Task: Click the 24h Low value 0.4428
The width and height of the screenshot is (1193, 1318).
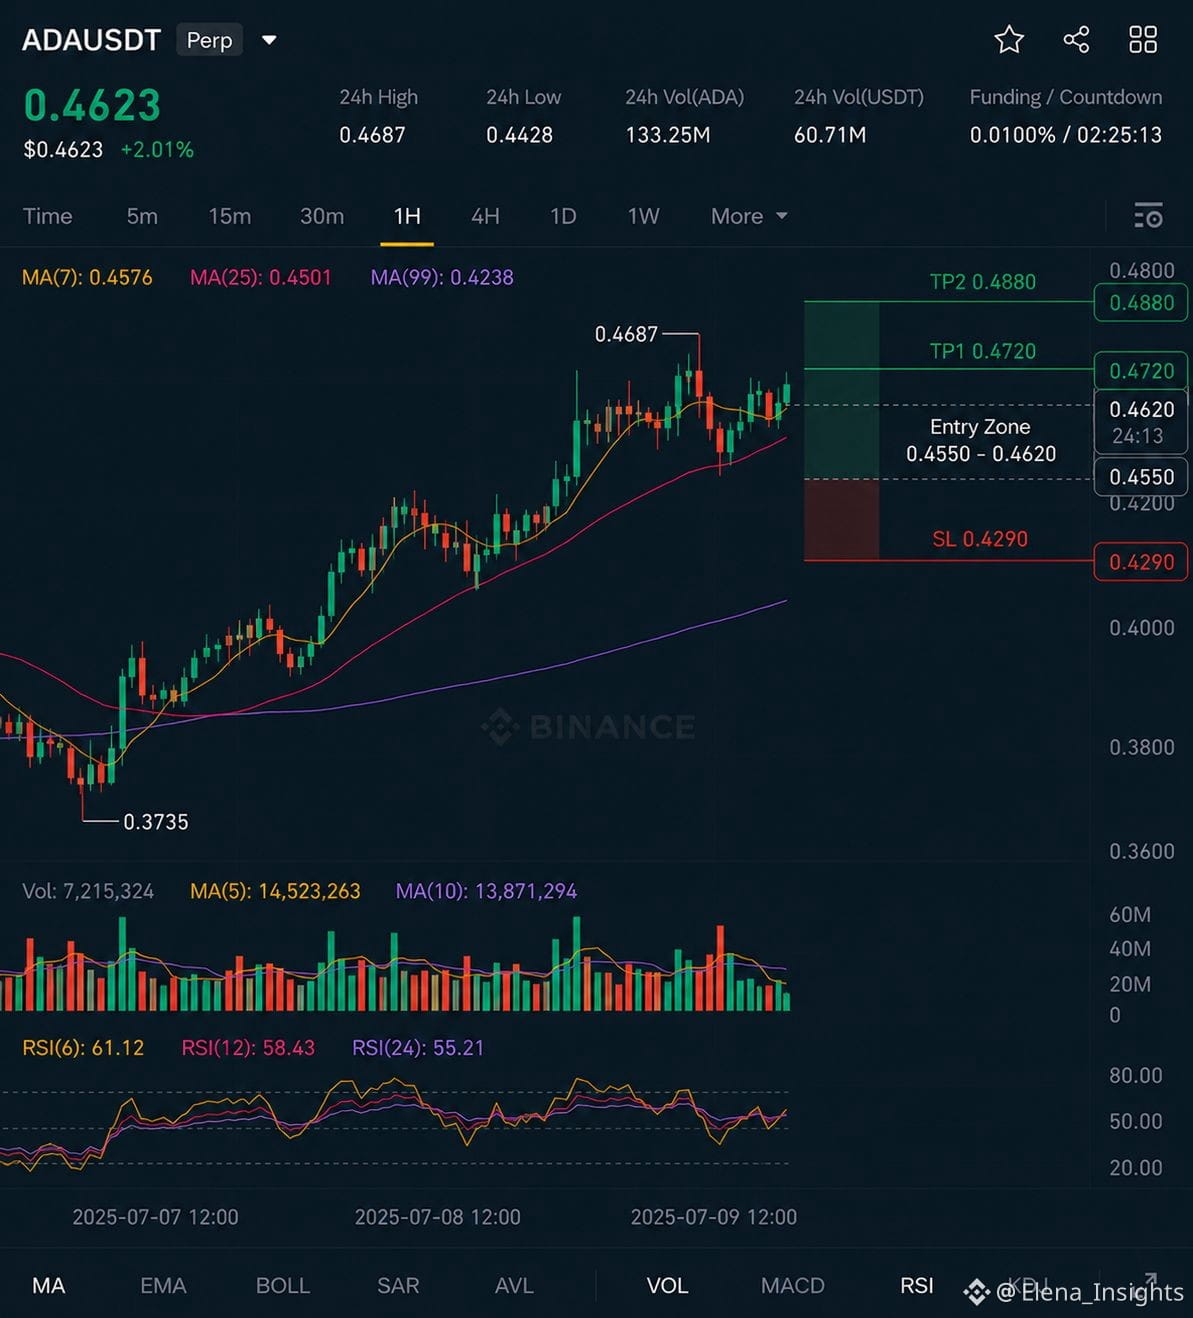Action: point(519,135)
